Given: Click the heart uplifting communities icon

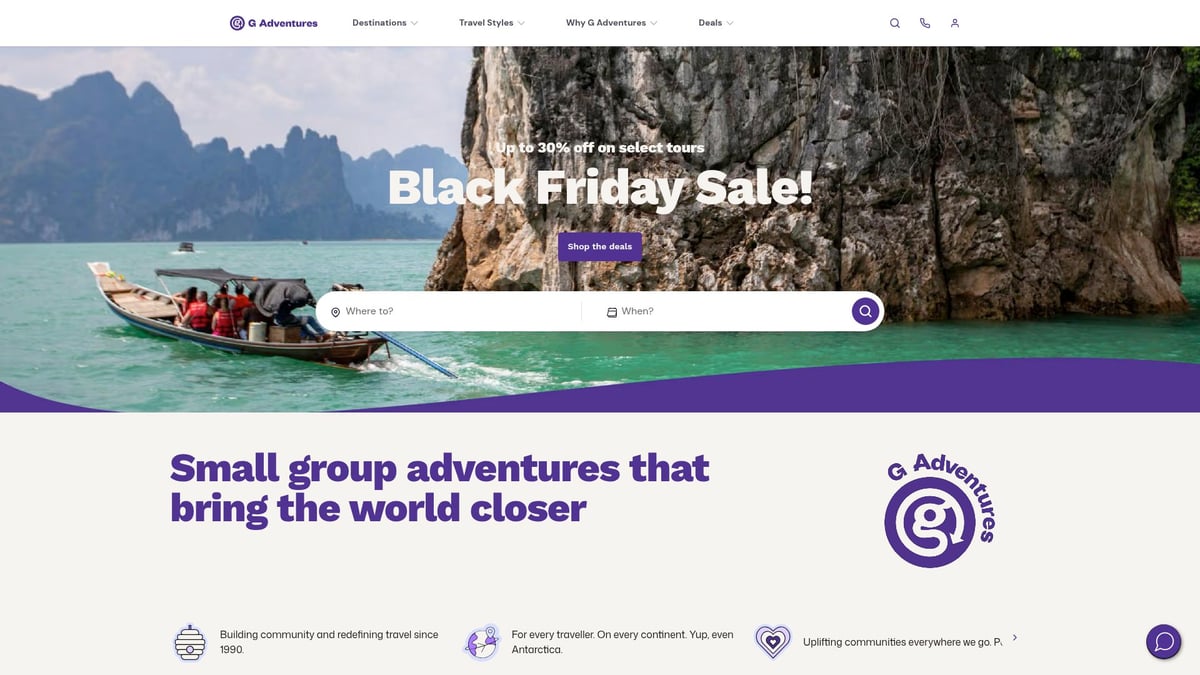Looking at the screenshot, I should click(x=773, y=642).
